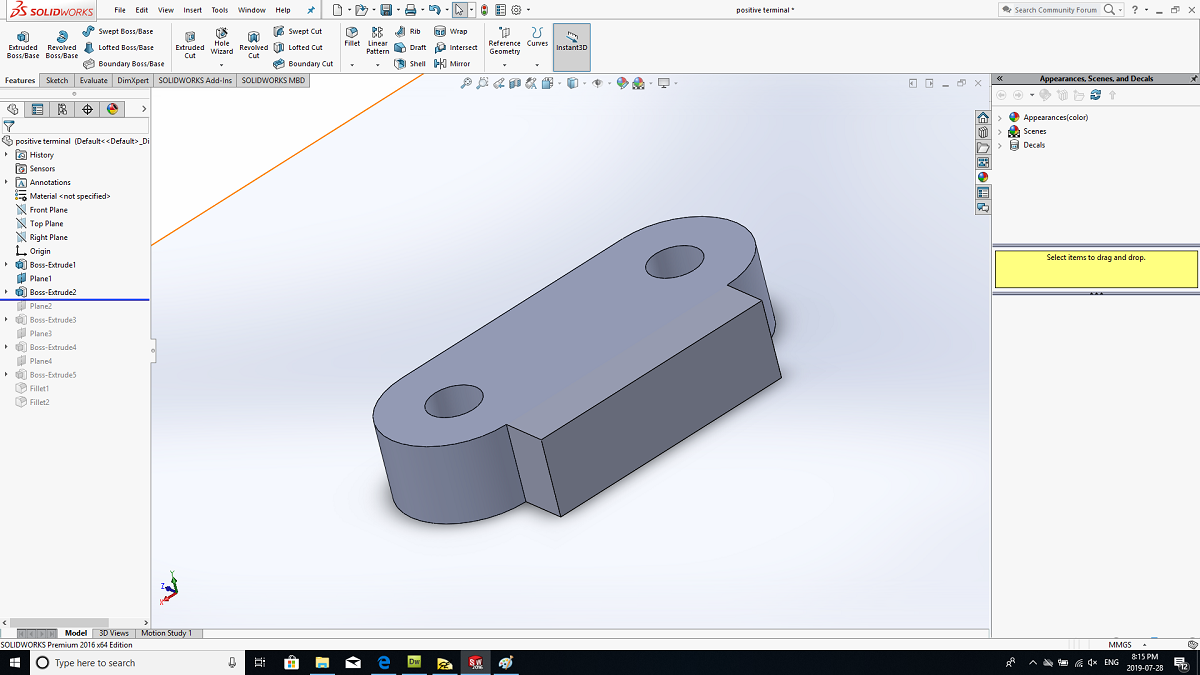Expand the Appearances(color) node

(1000, 118)
